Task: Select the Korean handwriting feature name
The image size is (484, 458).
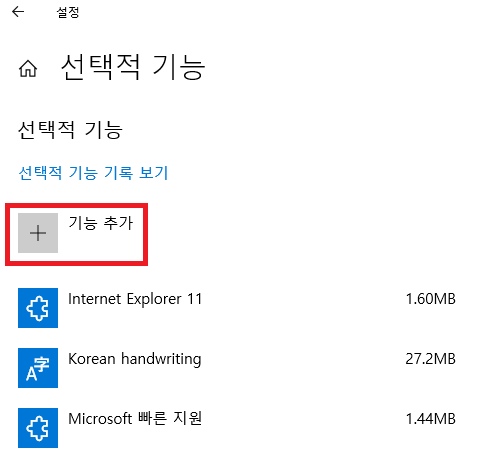Action: 135,359
